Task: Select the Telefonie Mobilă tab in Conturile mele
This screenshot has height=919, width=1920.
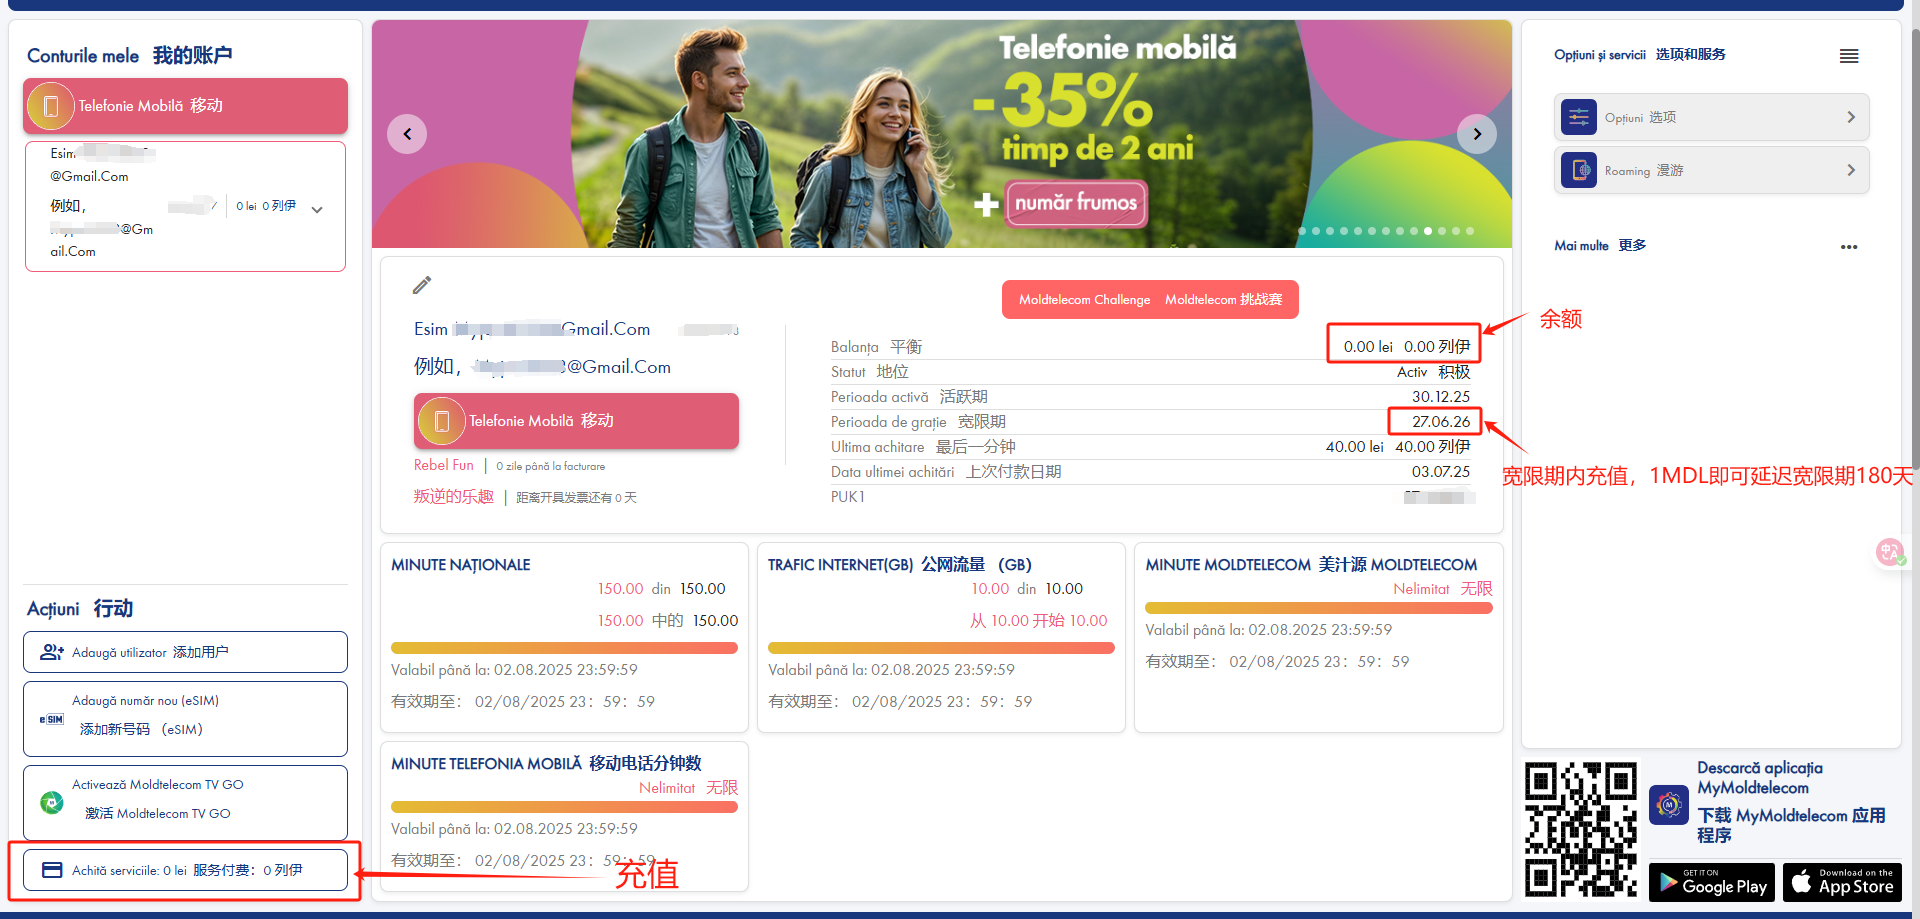Action: (x=186, y=106)
